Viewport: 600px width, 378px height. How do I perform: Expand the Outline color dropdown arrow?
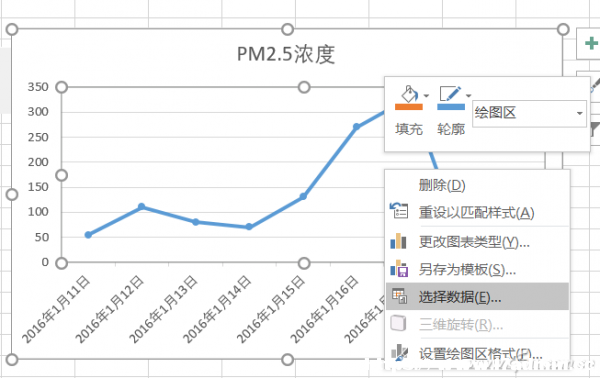(468, 96)
